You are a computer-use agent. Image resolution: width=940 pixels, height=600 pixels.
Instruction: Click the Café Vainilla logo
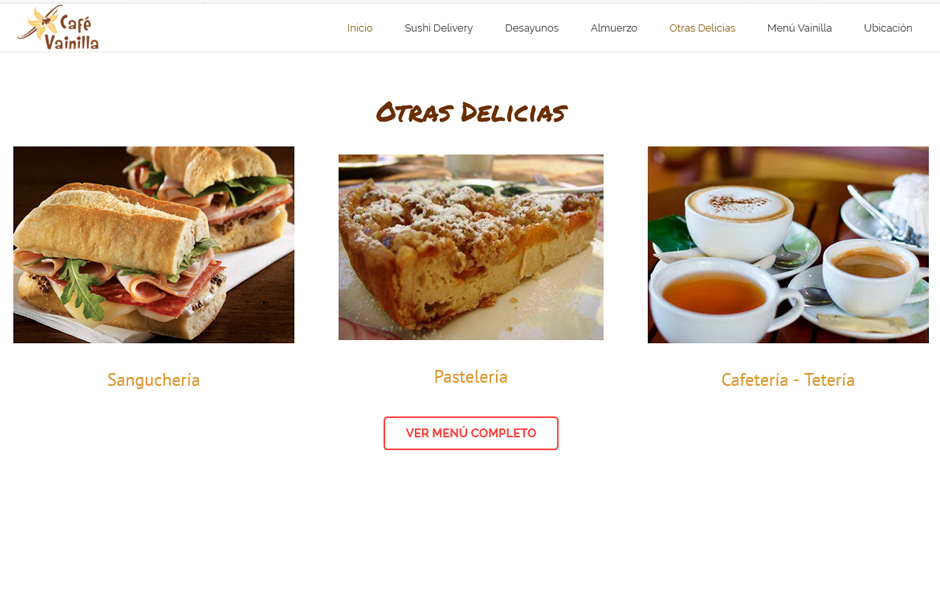58,27
